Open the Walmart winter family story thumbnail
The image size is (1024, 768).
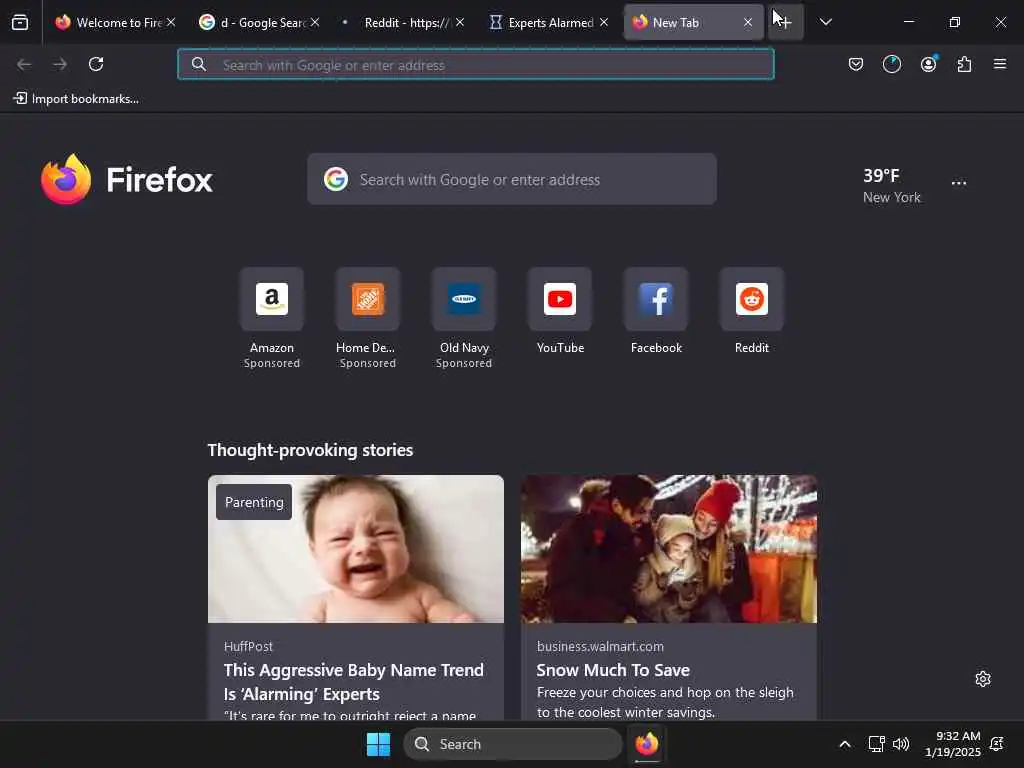tap(669, 549)
